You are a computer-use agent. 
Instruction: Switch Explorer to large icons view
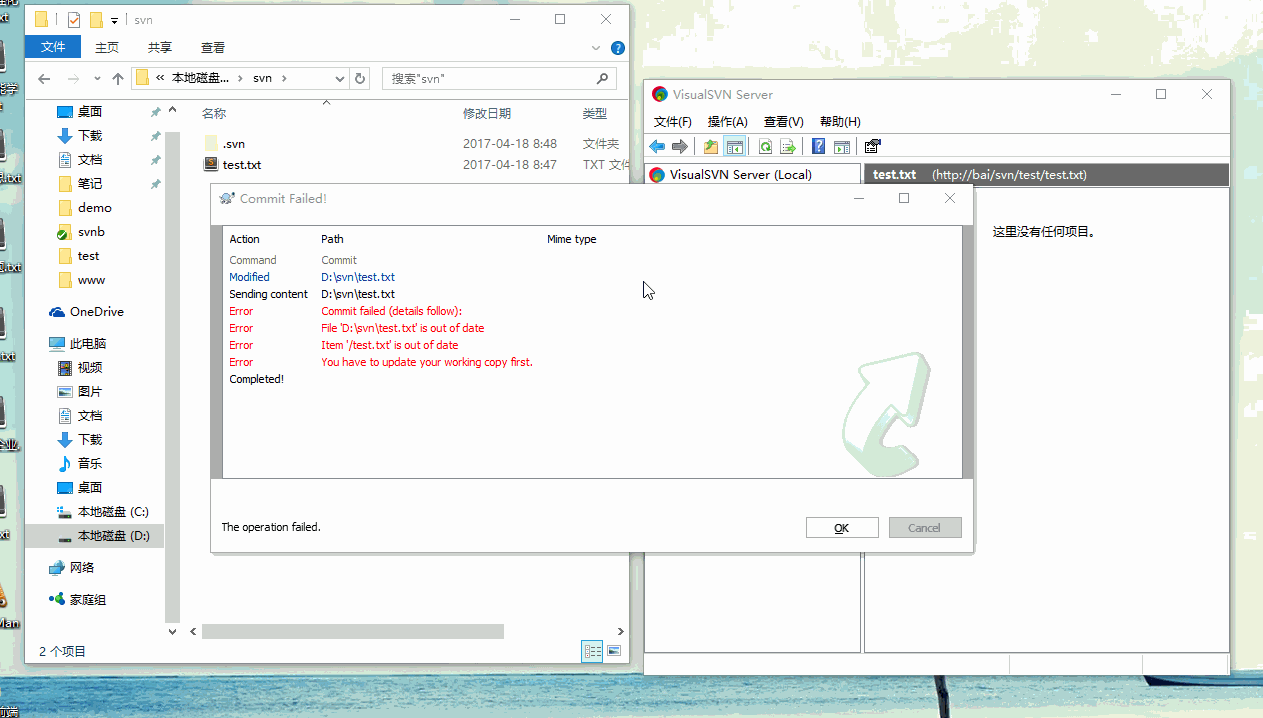point(614,651)
